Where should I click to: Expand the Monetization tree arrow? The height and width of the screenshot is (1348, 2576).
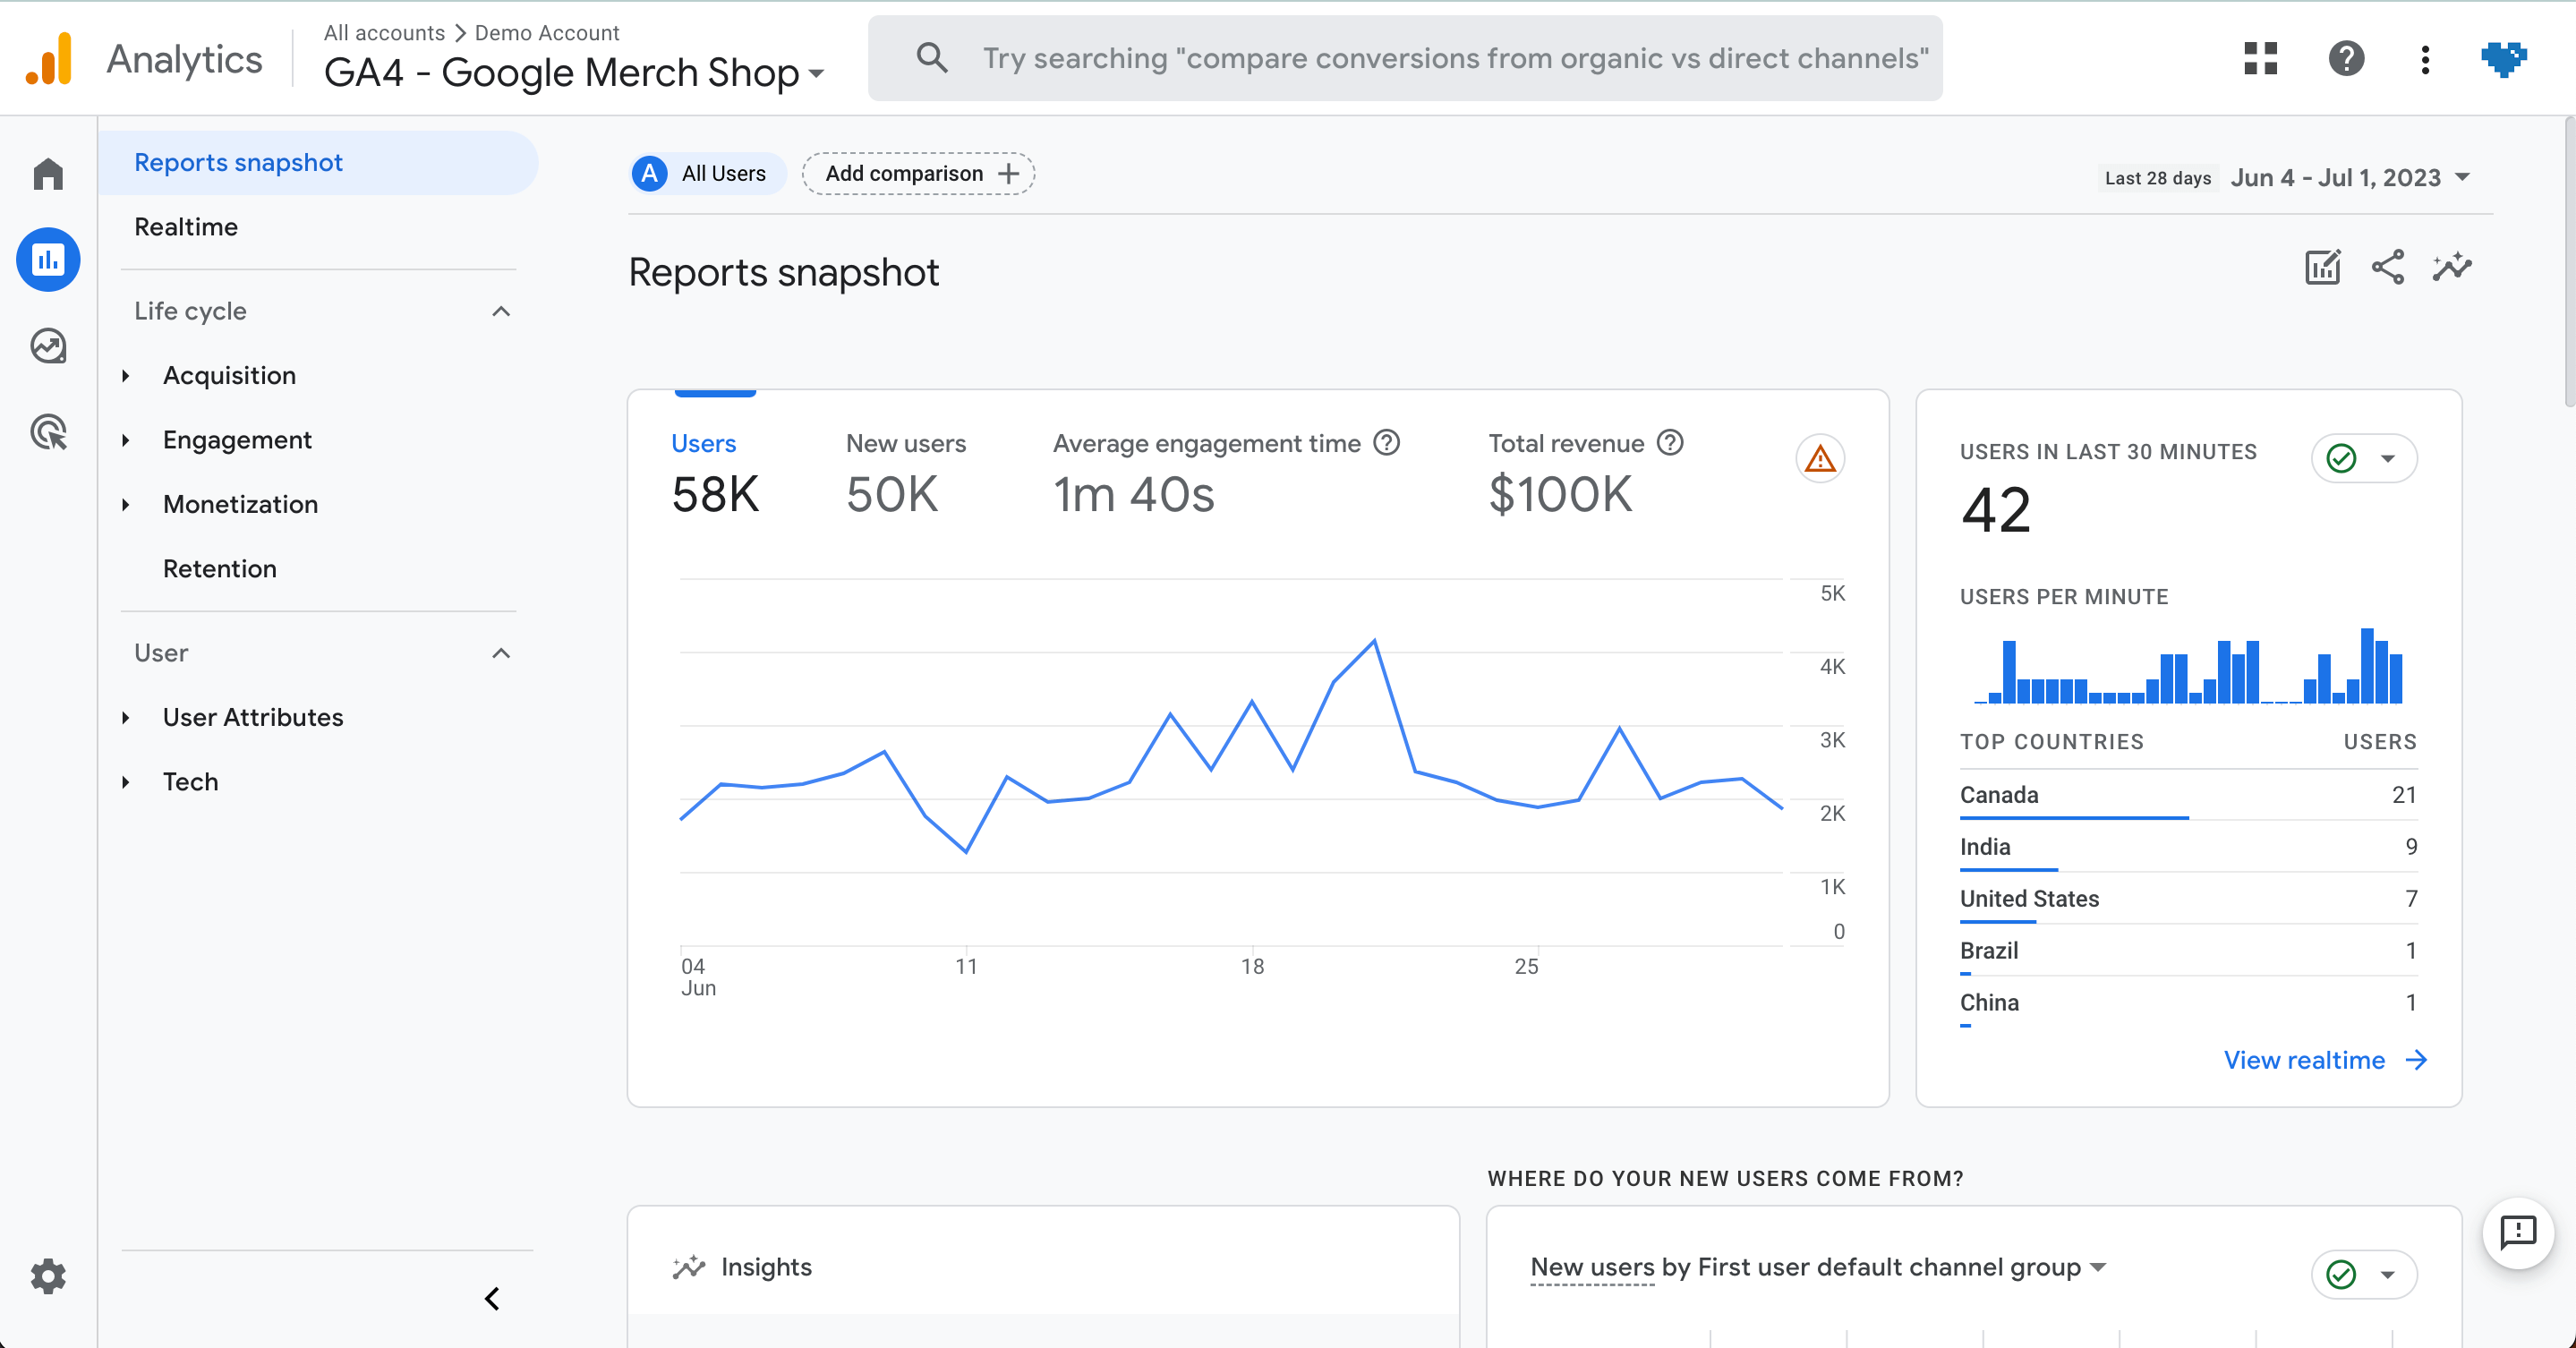(126, 505)
